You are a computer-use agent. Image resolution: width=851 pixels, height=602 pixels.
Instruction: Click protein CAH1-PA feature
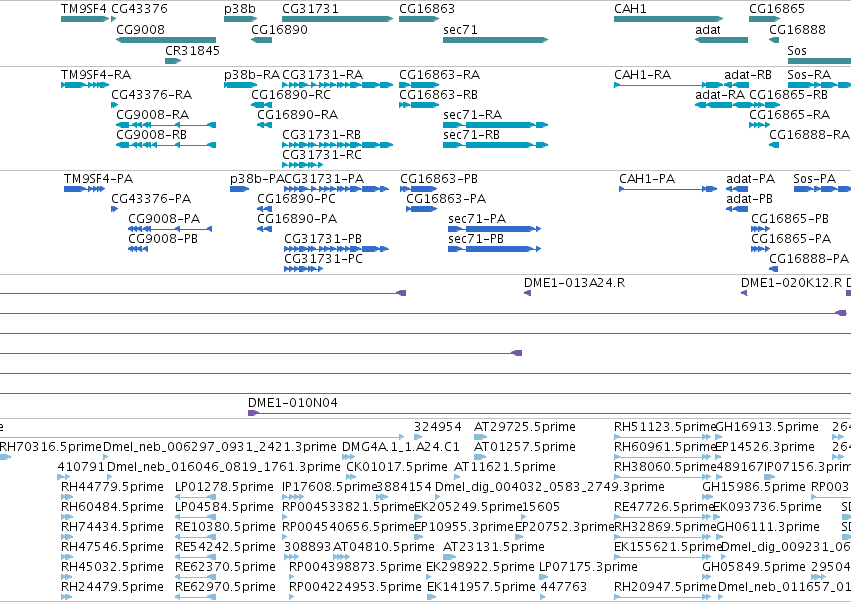tap(668, 189)
